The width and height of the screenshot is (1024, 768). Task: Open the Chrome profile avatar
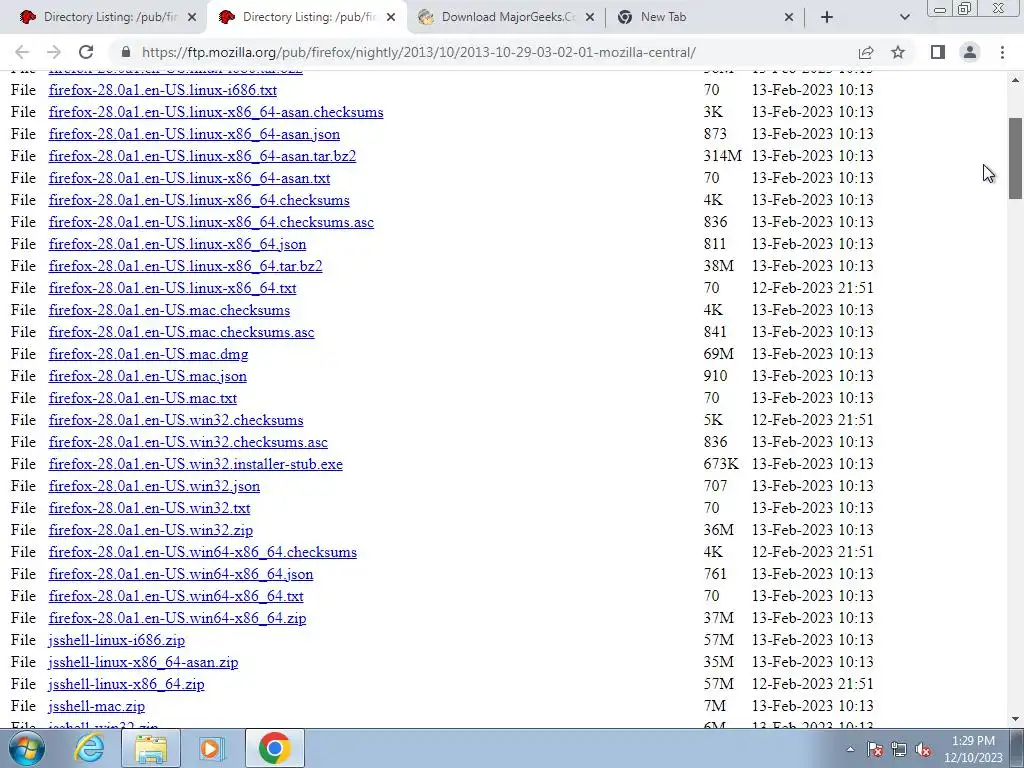coord(970,52)
